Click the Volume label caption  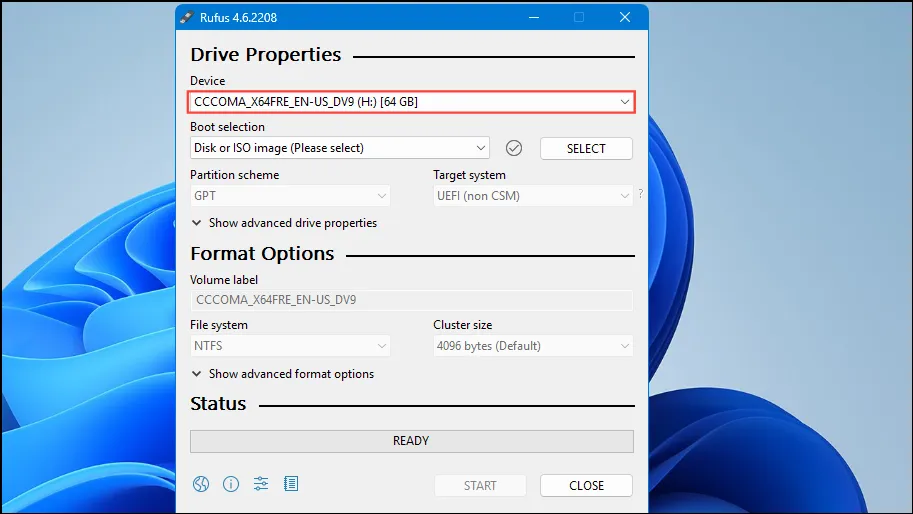[224, 280]
